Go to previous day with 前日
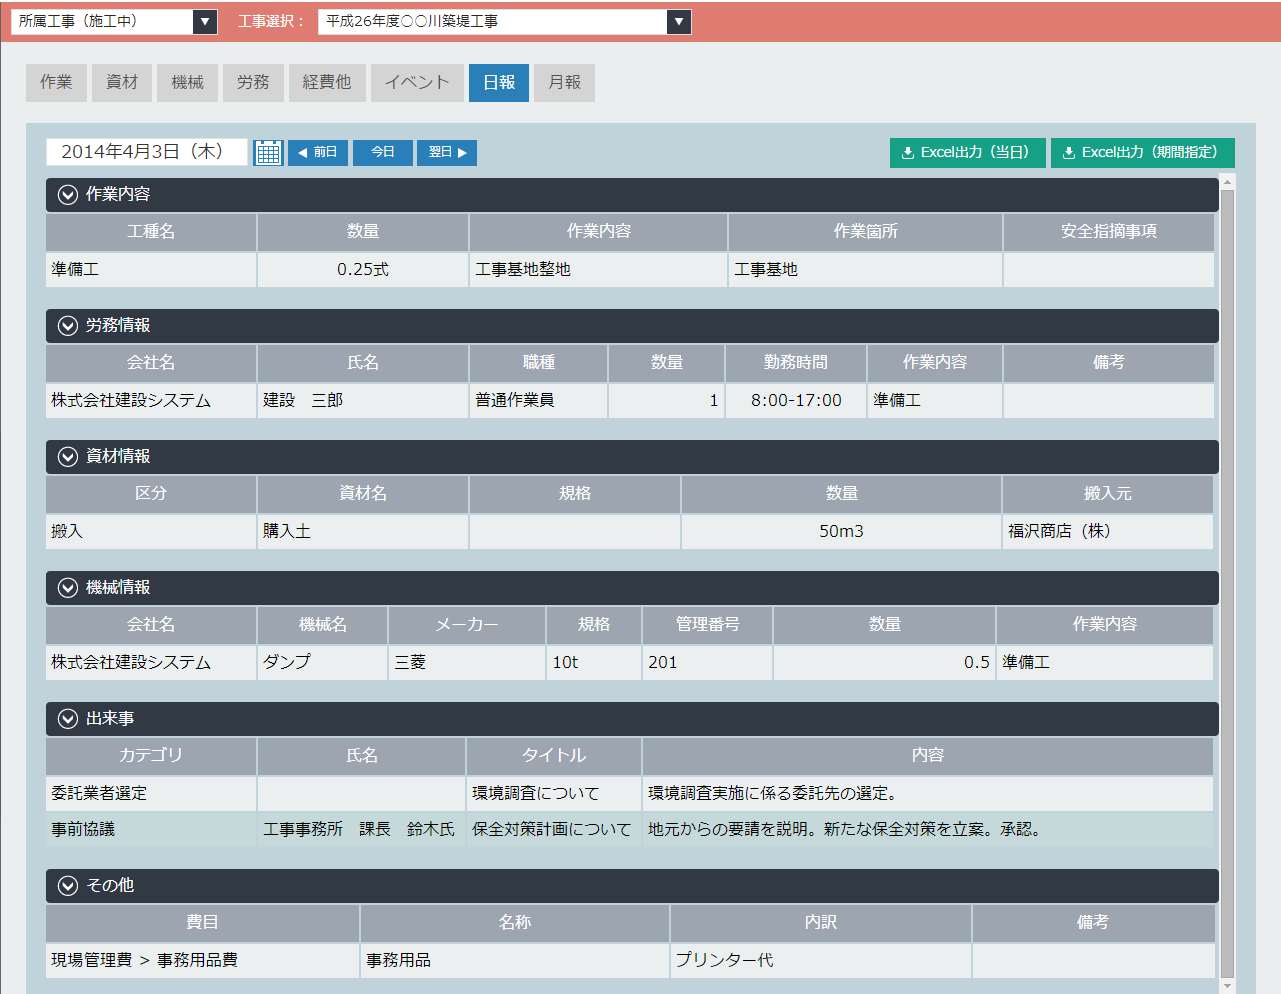1281x994 pixels. click(x=318, y=152)
